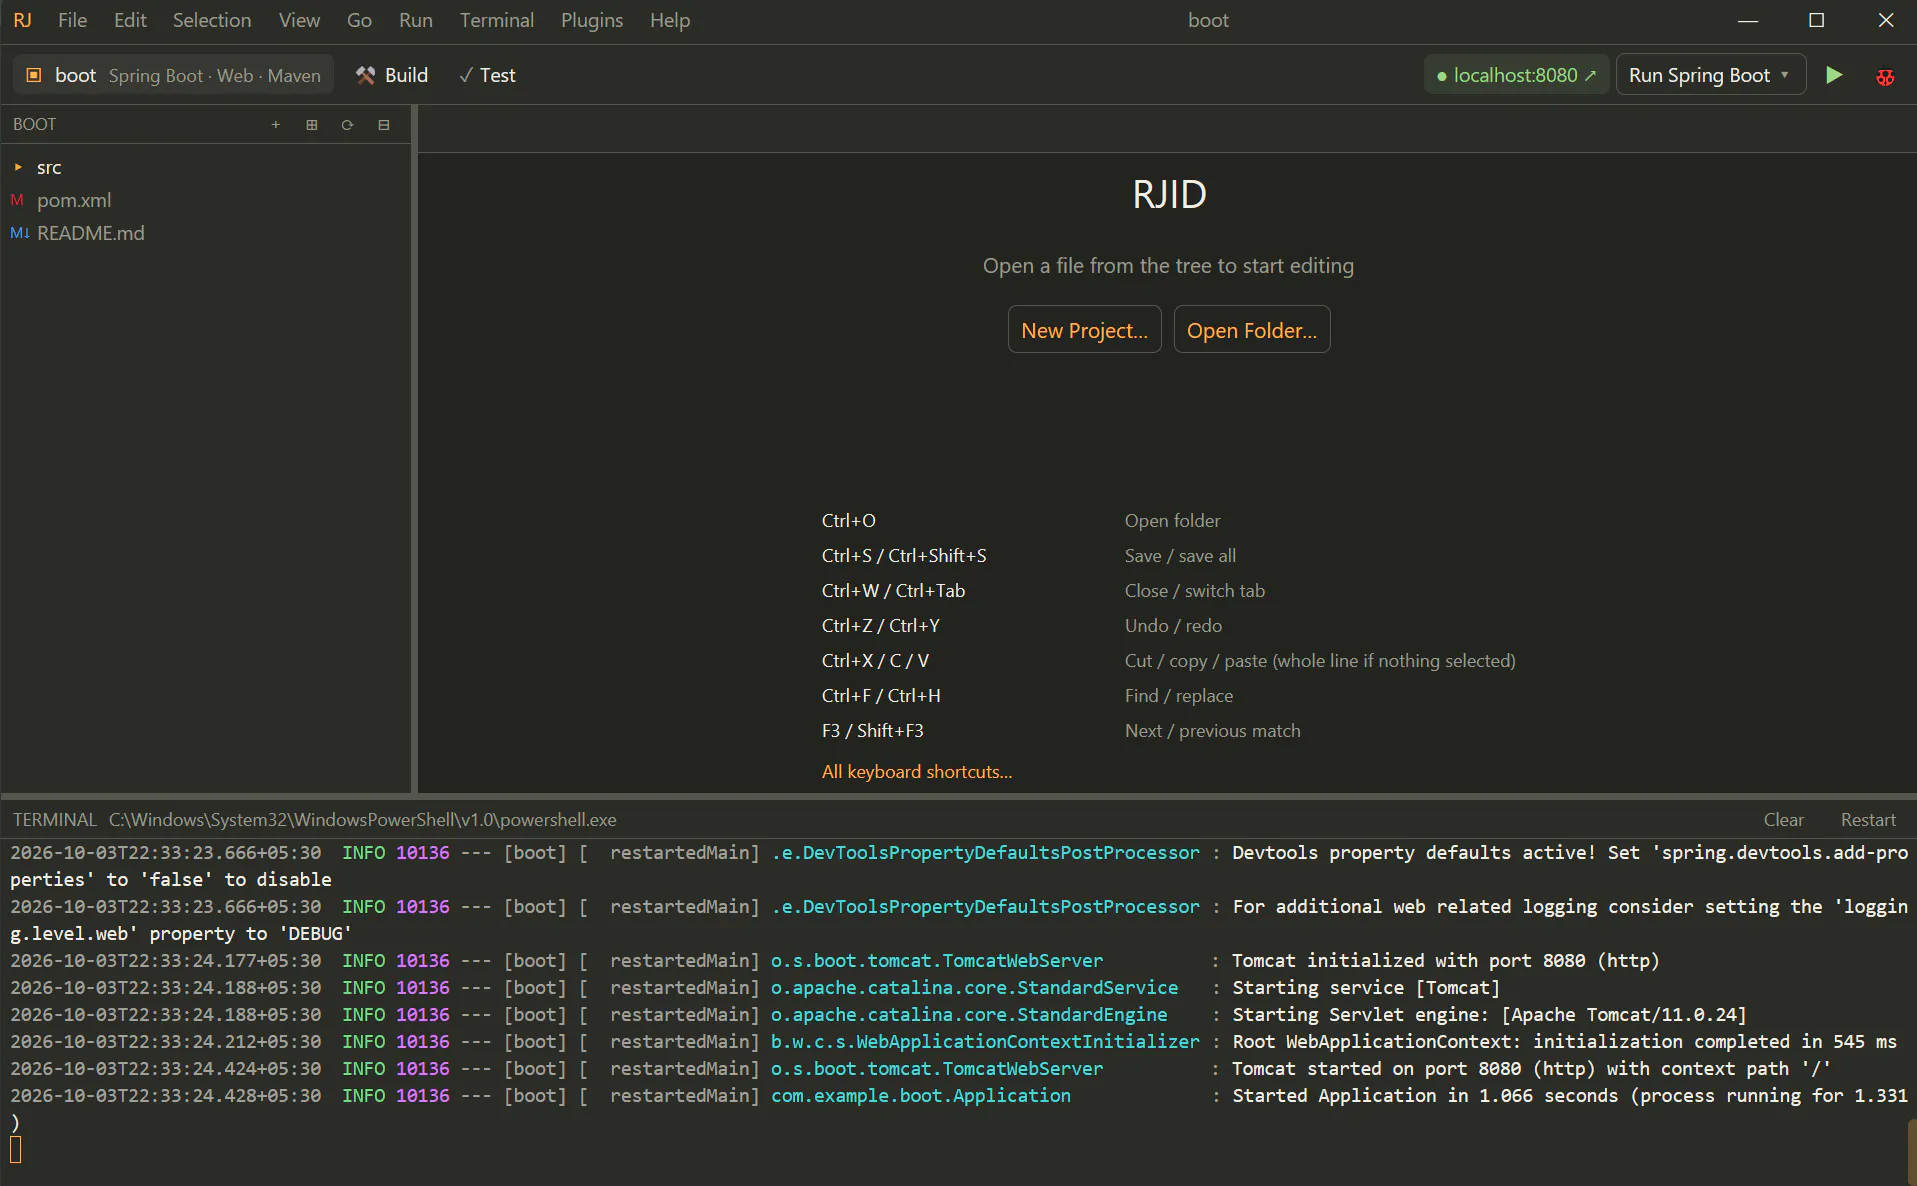Clear the terminal output
Viewport: 1917px width, 1186px height.
tap(1783, 820)
